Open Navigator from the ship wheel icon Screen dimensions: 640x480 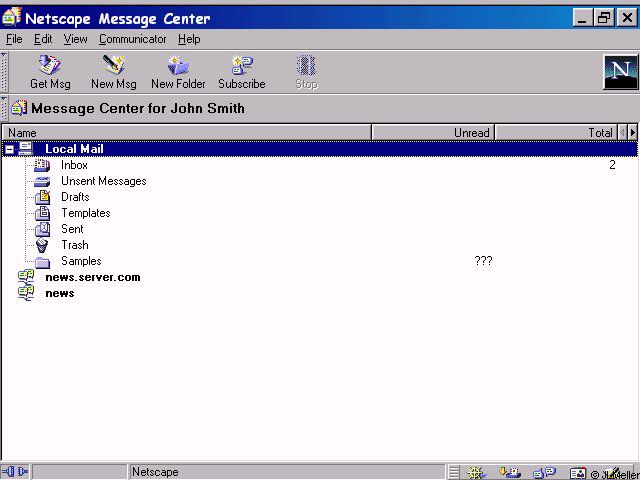(x=476, y=473)
